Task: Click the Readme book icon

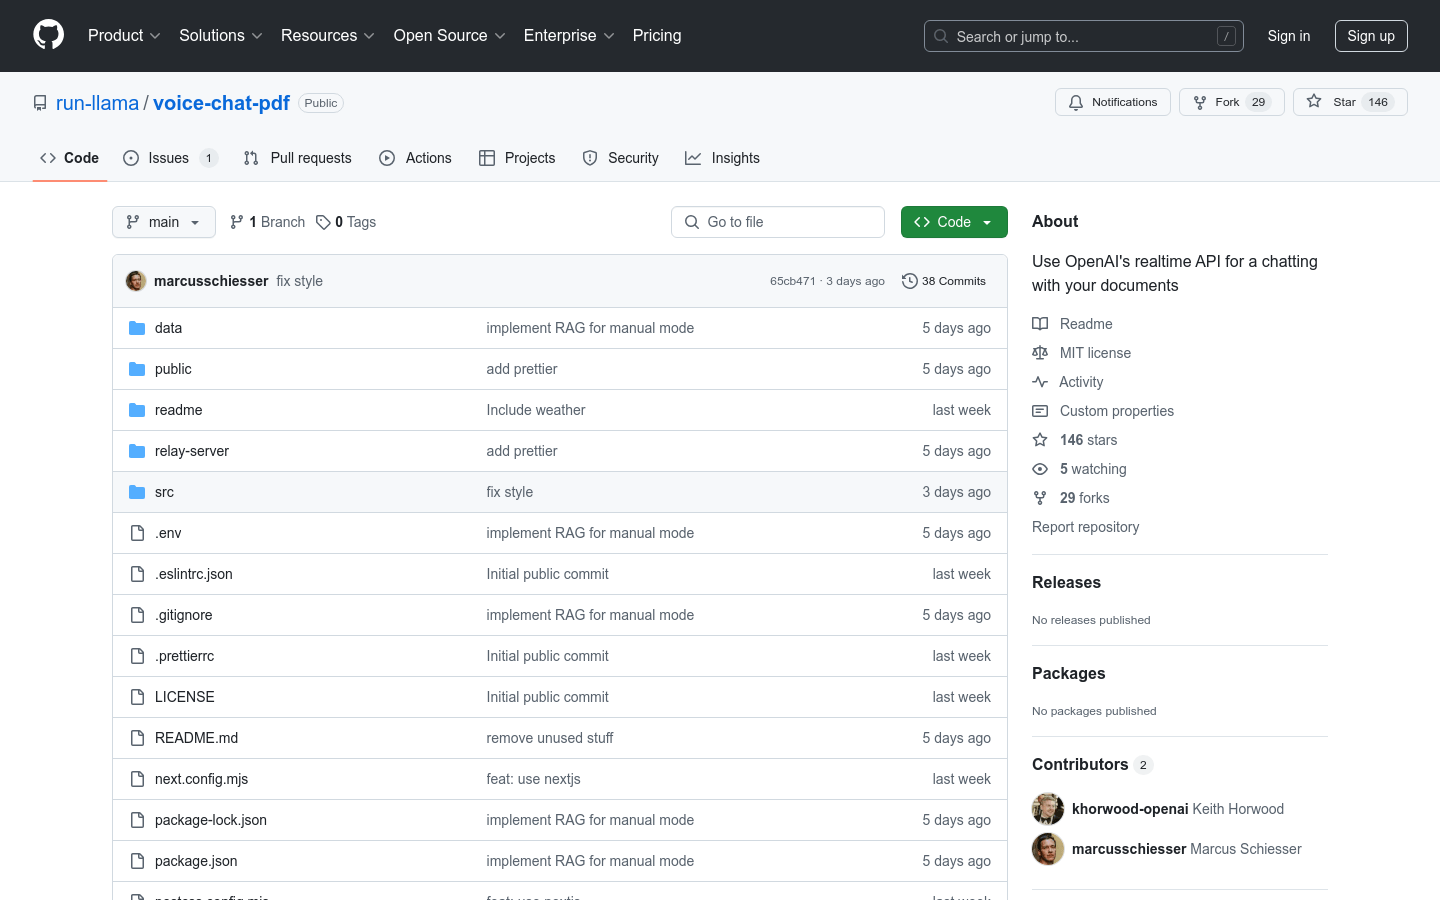Action: click(x=1040, y=324)
